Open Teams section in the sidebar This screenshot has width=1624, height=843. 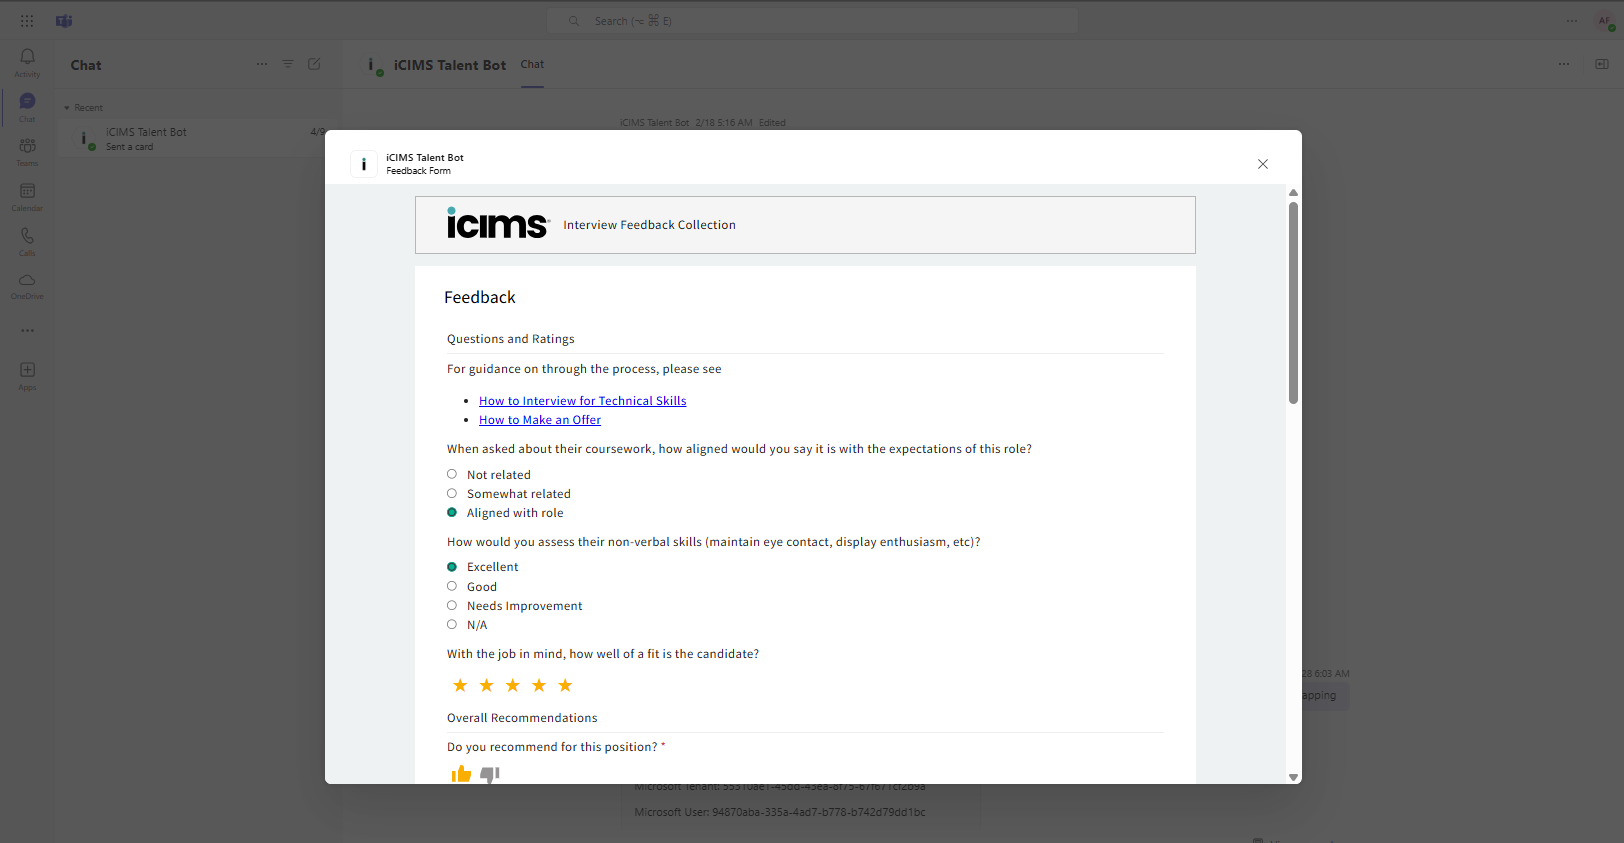pyautogui.click(x=27, y=151)
